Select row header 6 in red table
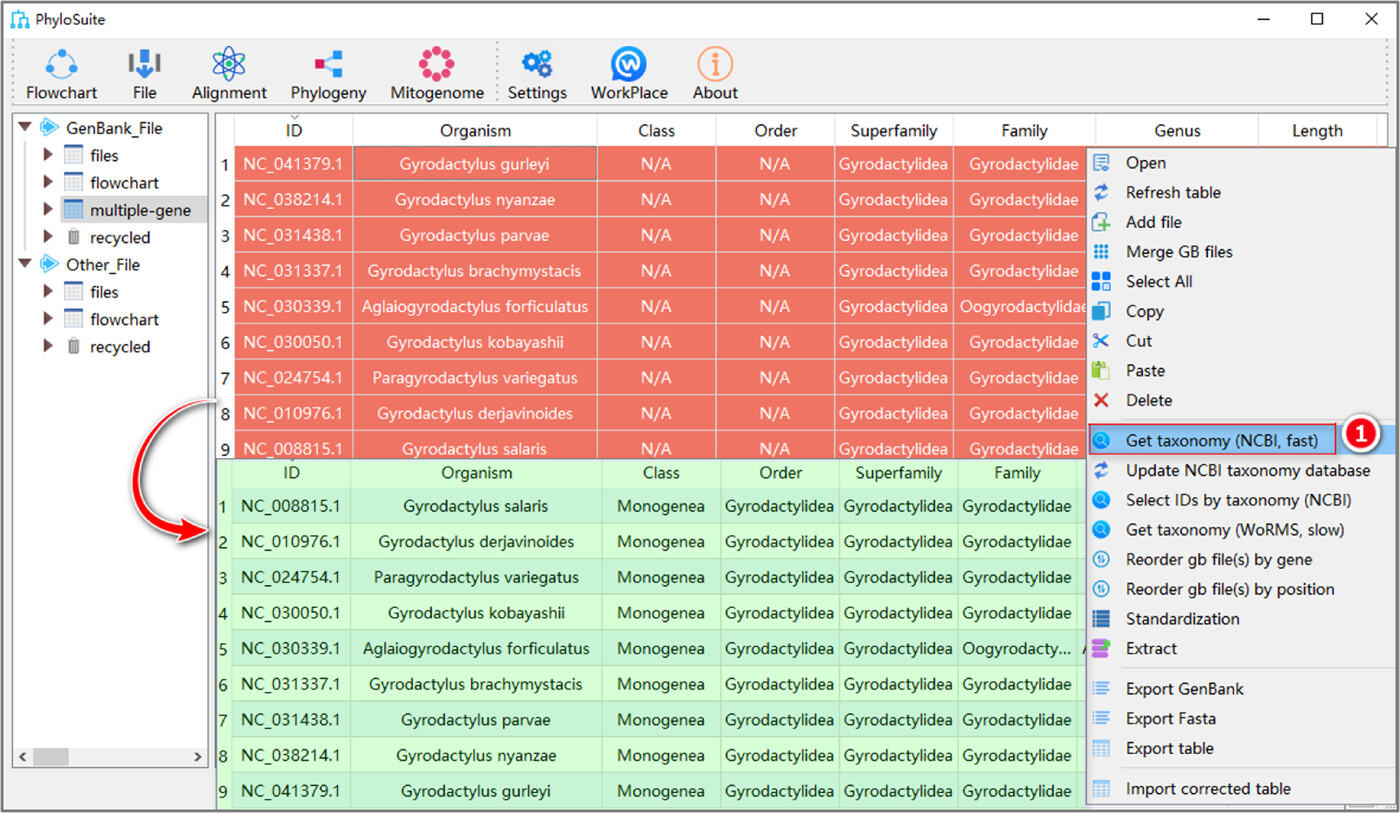 (226, 342)
